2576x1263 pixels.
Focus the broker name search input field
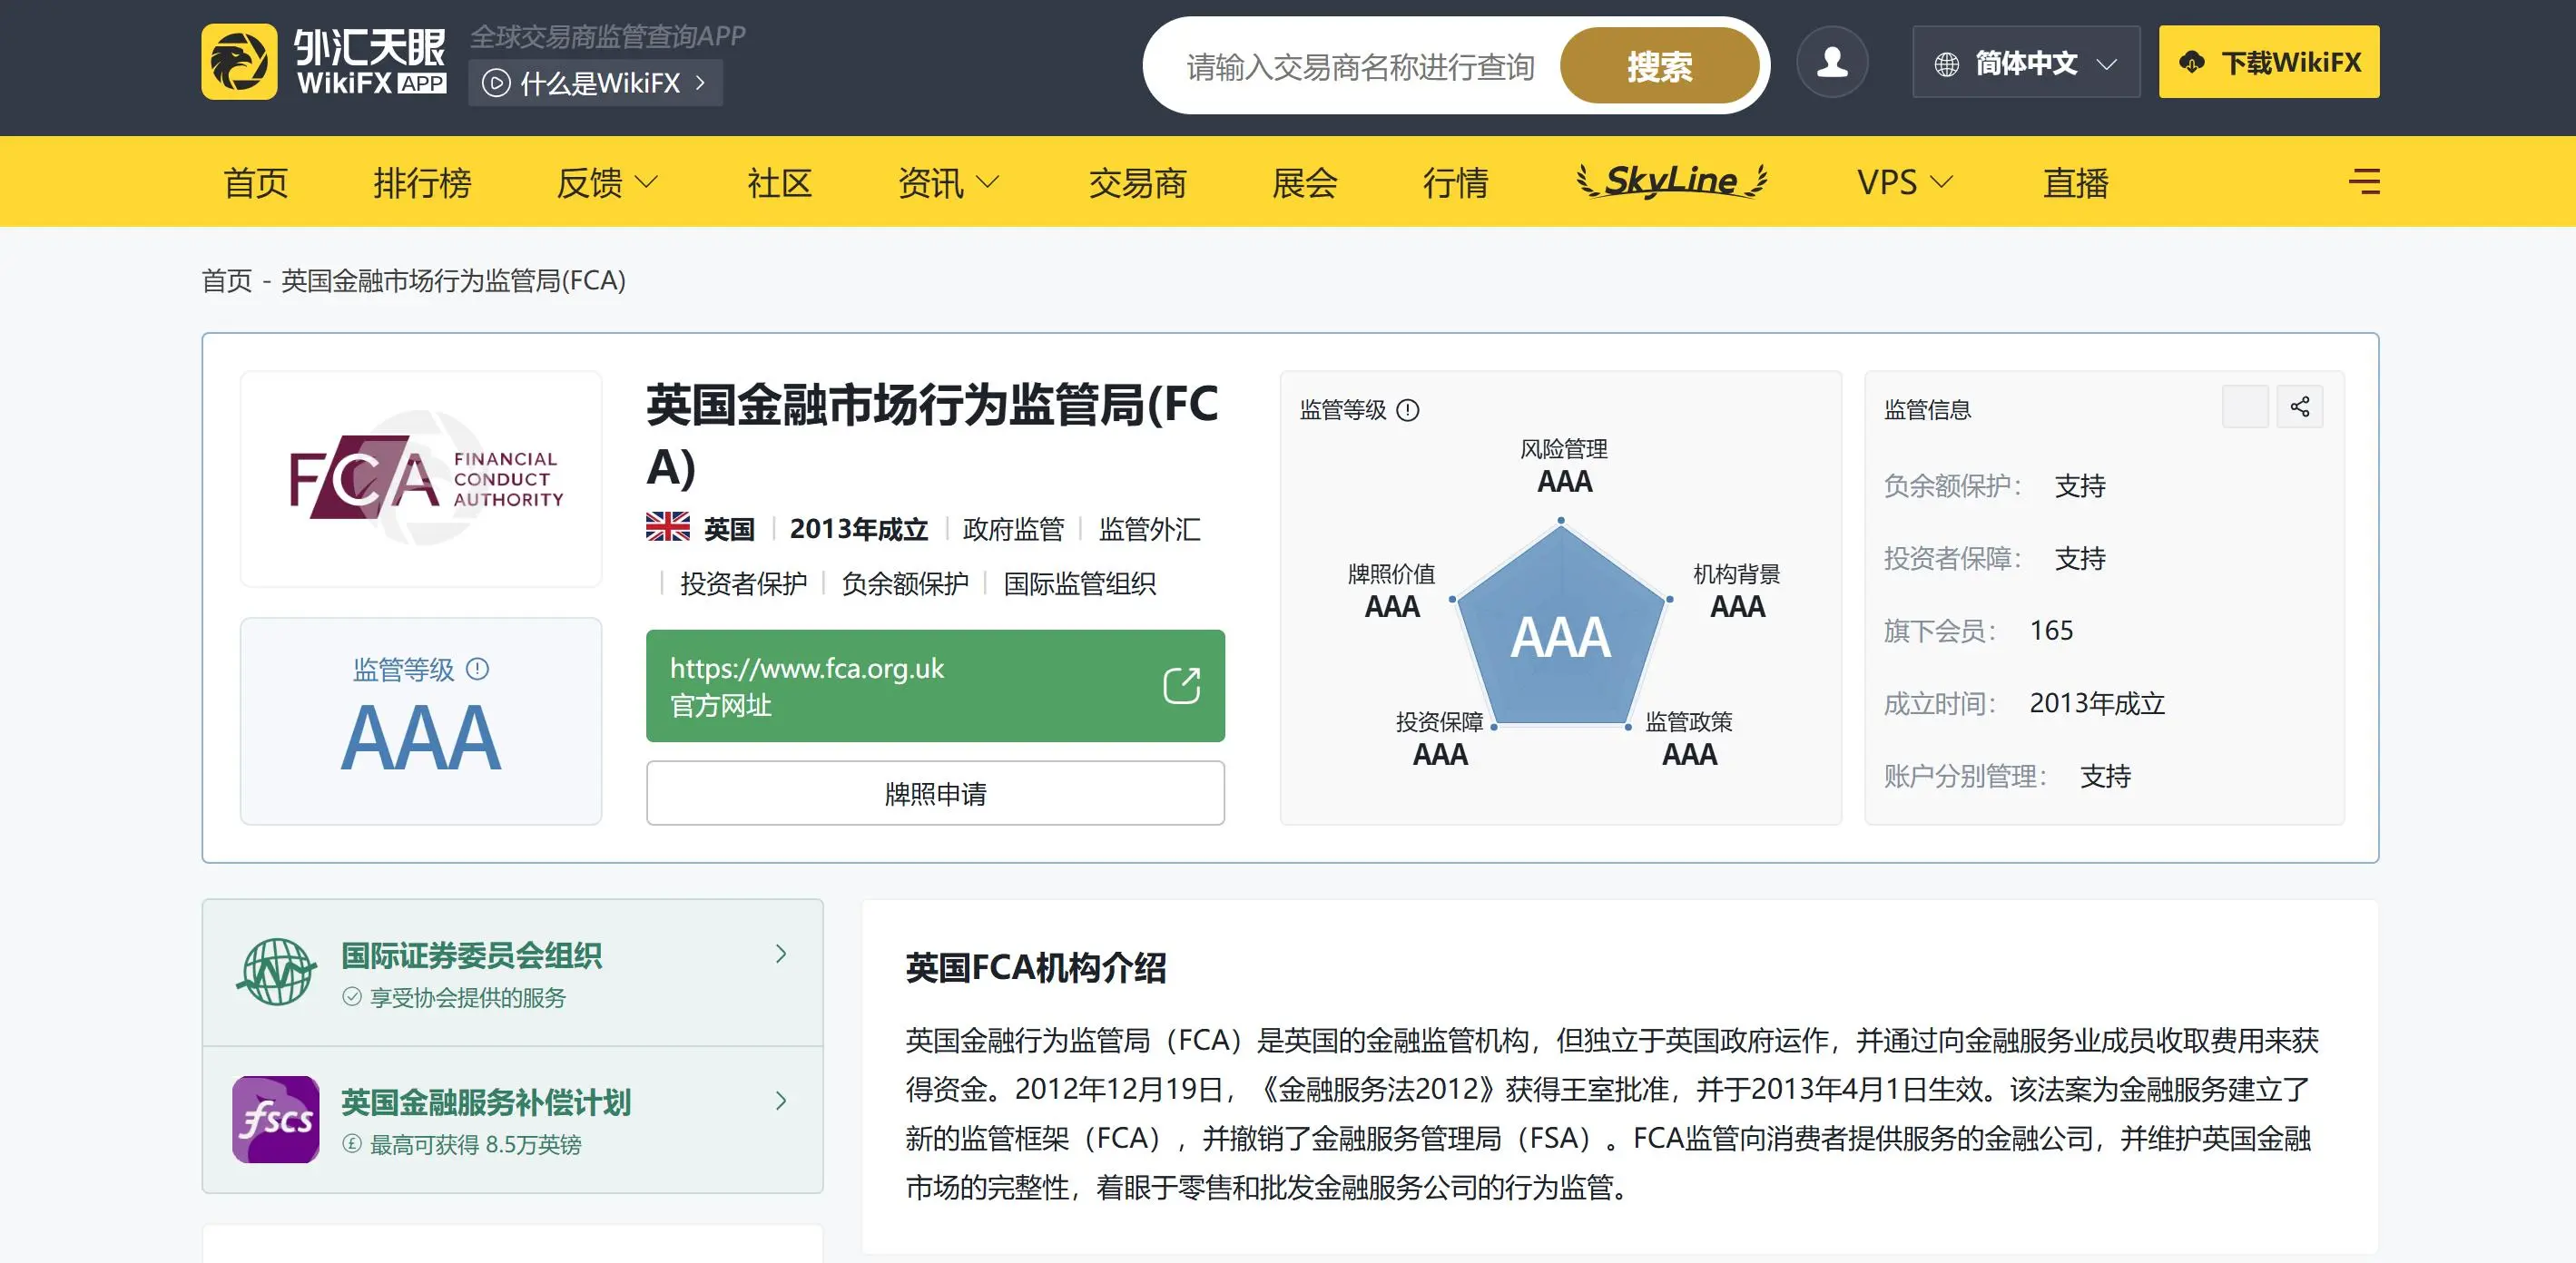[1360, 67]
